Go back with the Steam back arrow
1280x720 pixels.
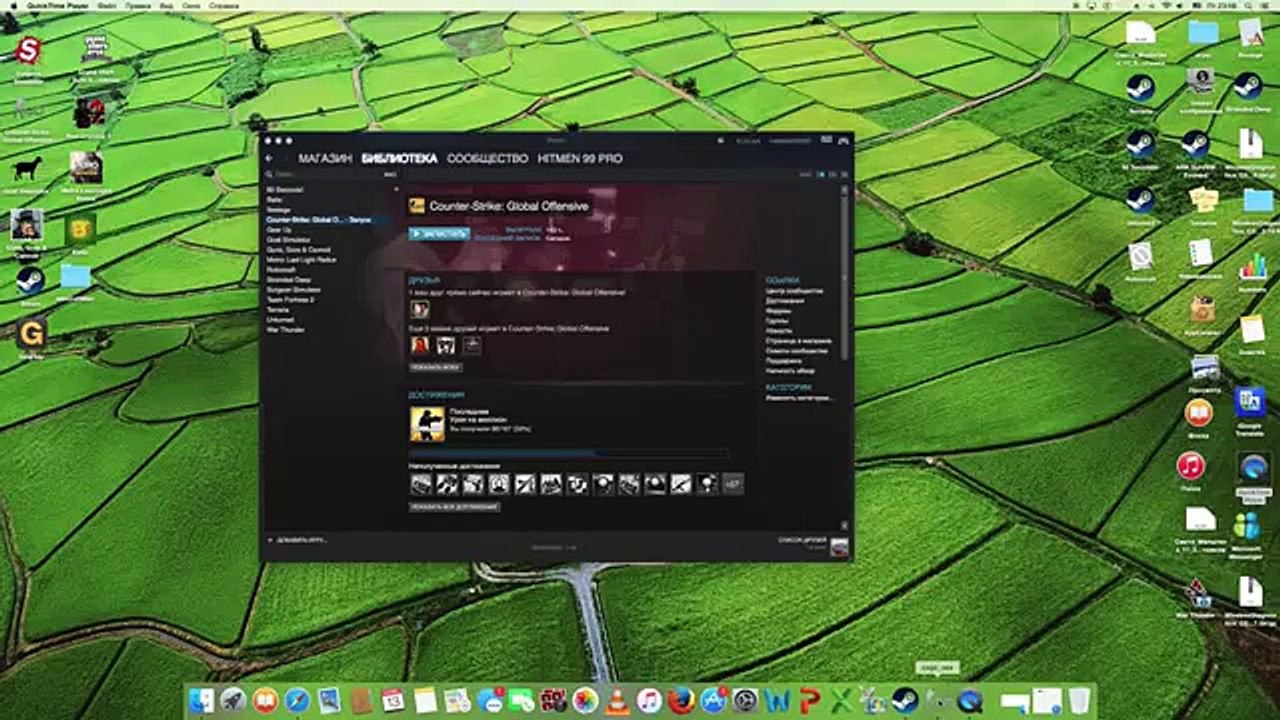coord(269,159)
